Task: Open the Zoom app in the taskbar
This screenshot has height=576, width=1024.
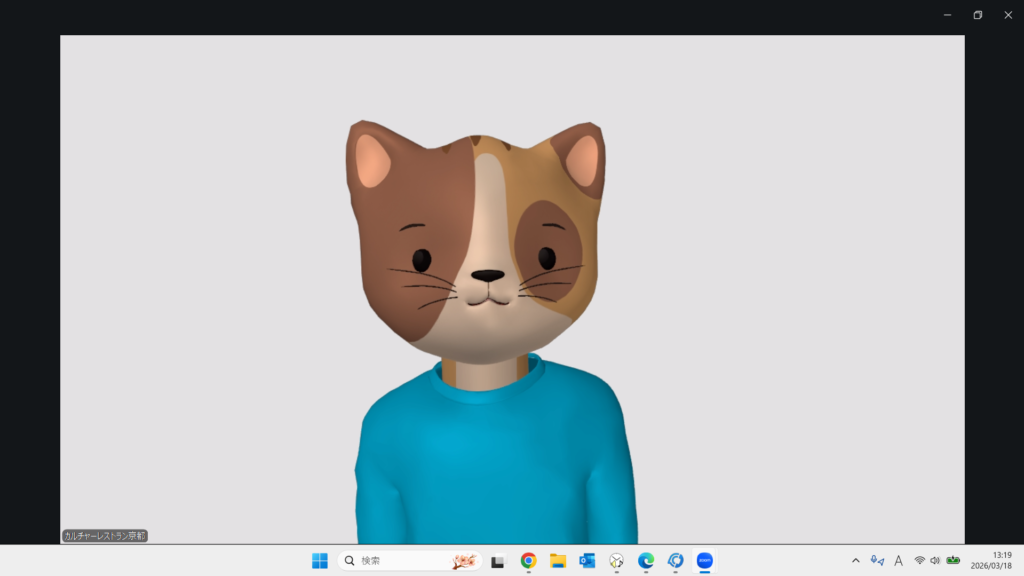Action: [704, 561]
